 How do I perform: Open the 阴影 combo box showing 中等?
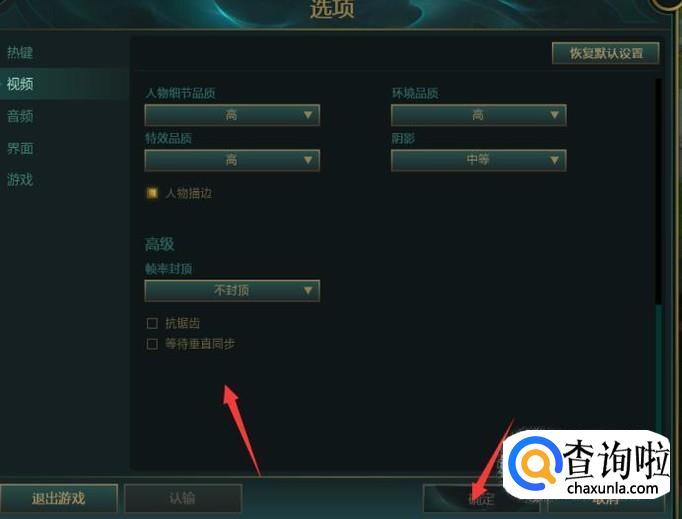[x=478, y=160]
